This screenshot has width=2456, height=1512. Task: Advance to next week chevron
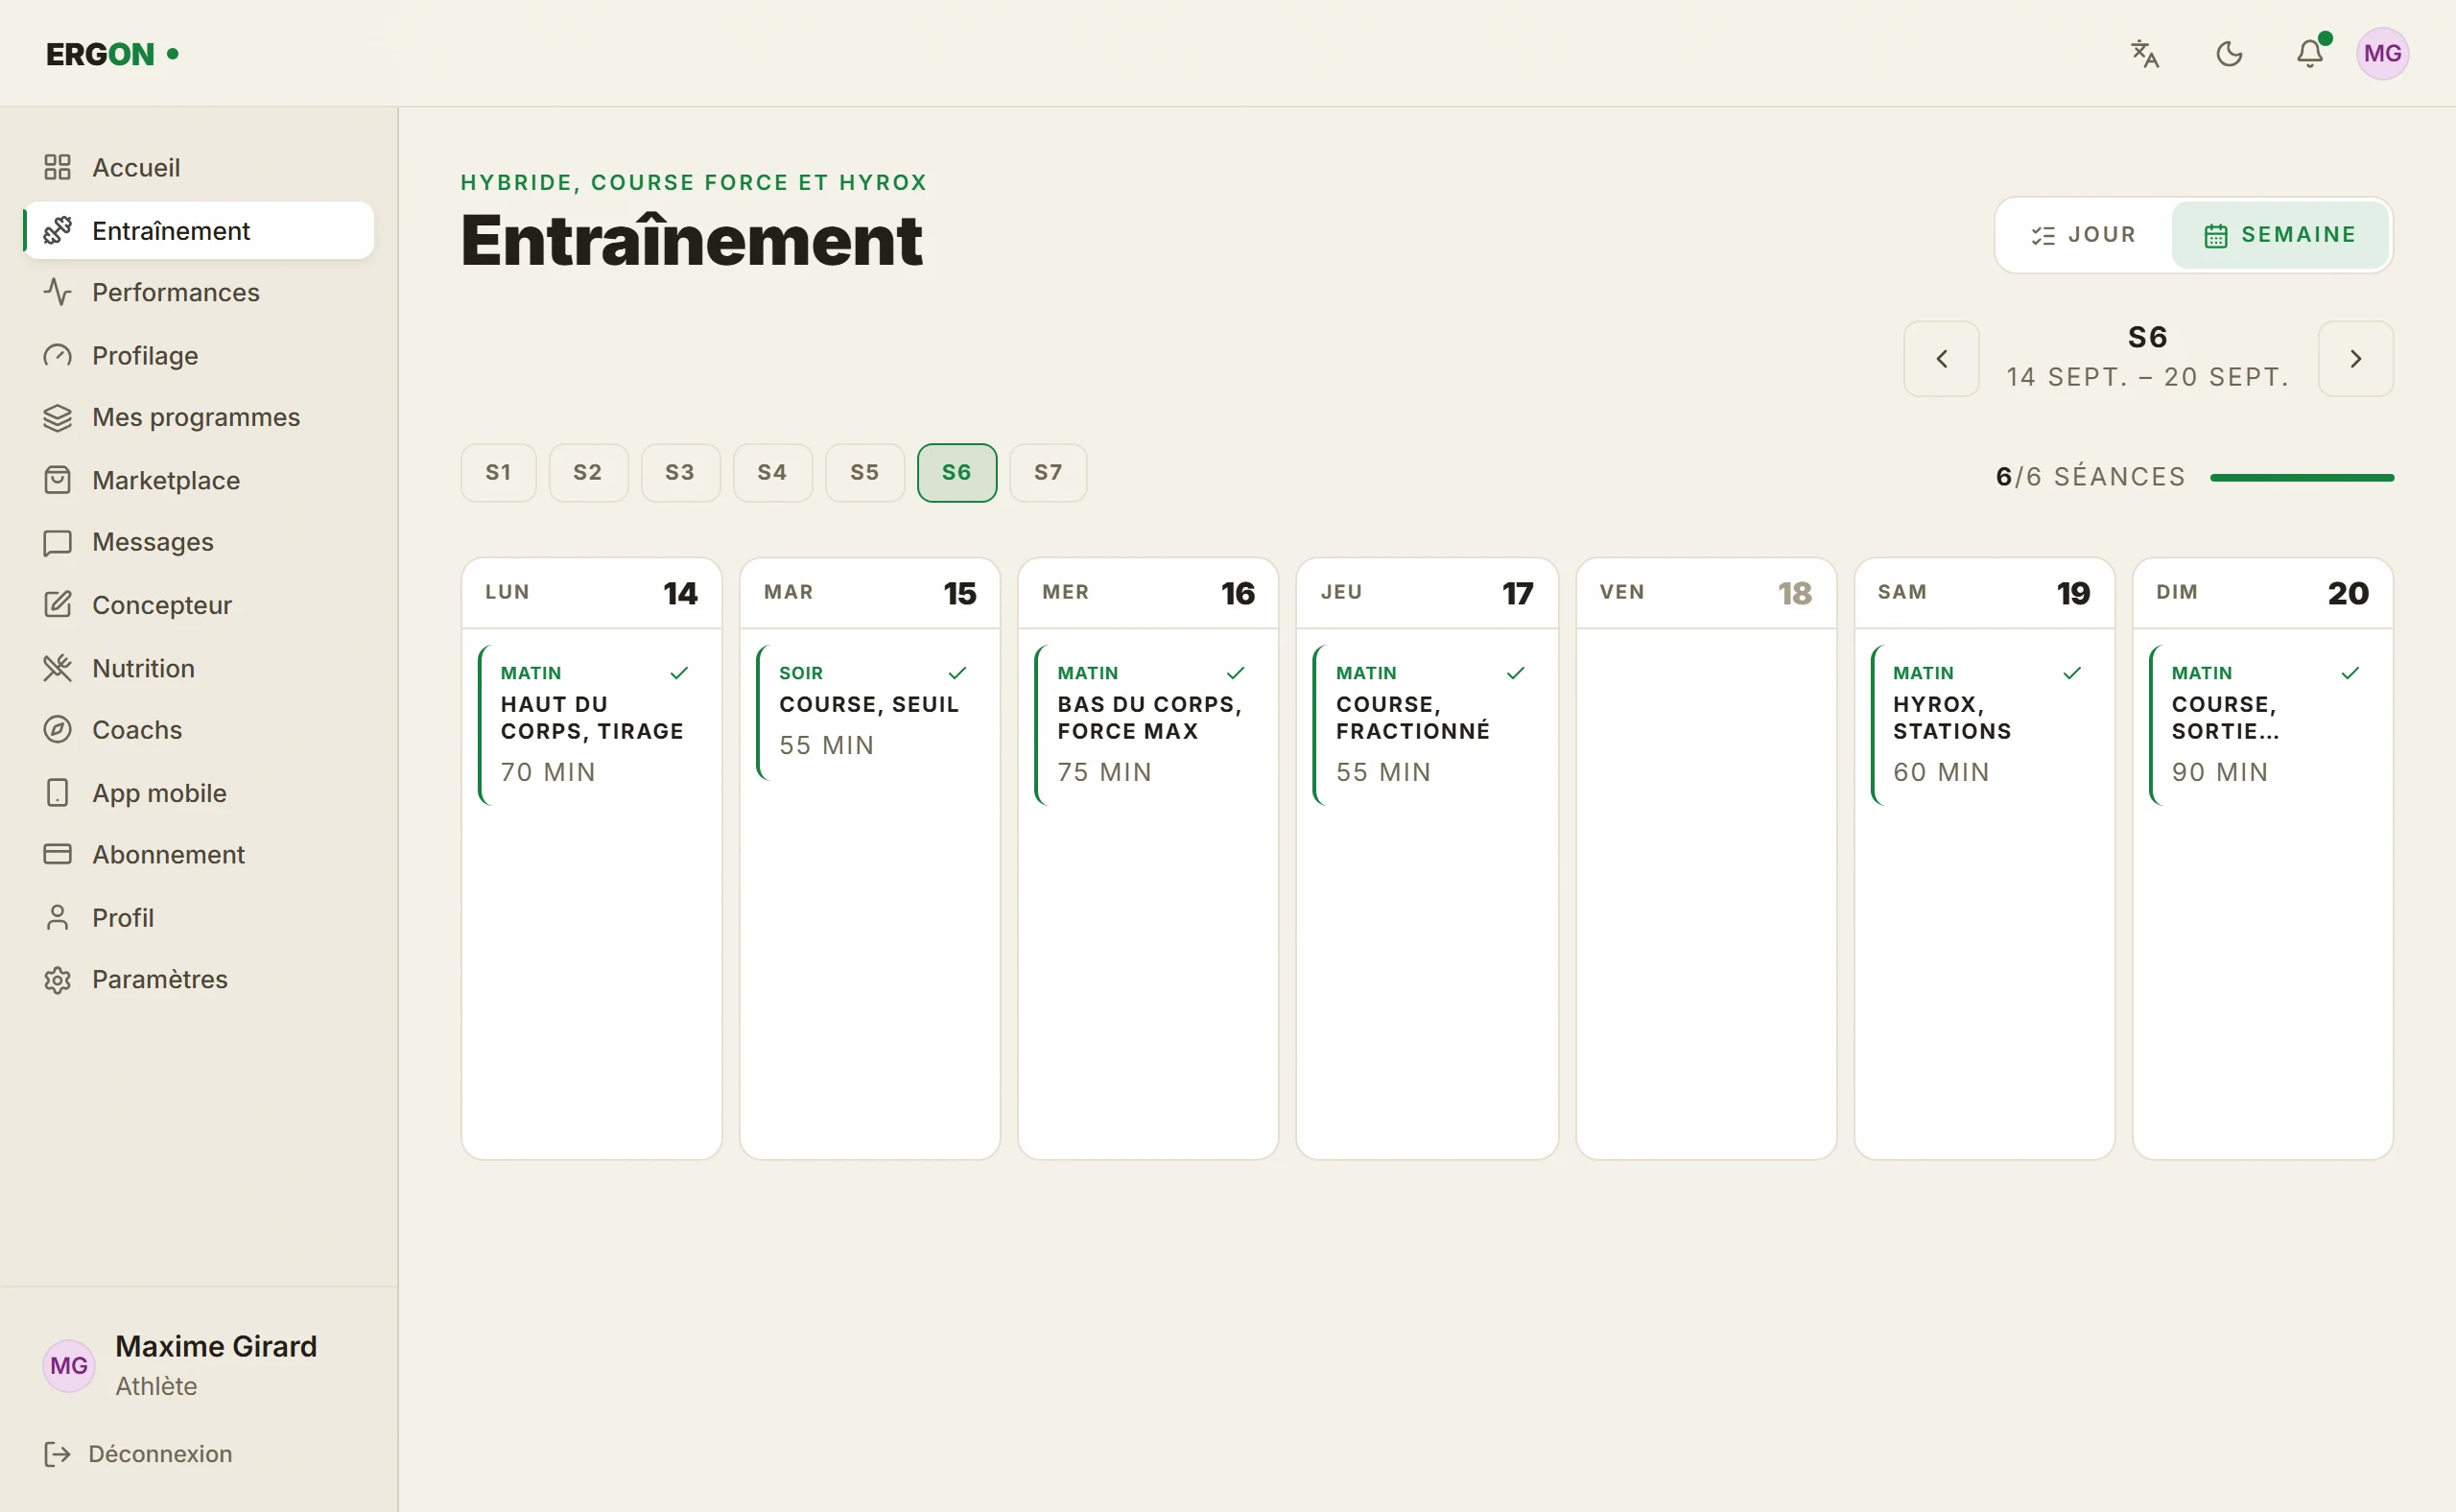2356,359
